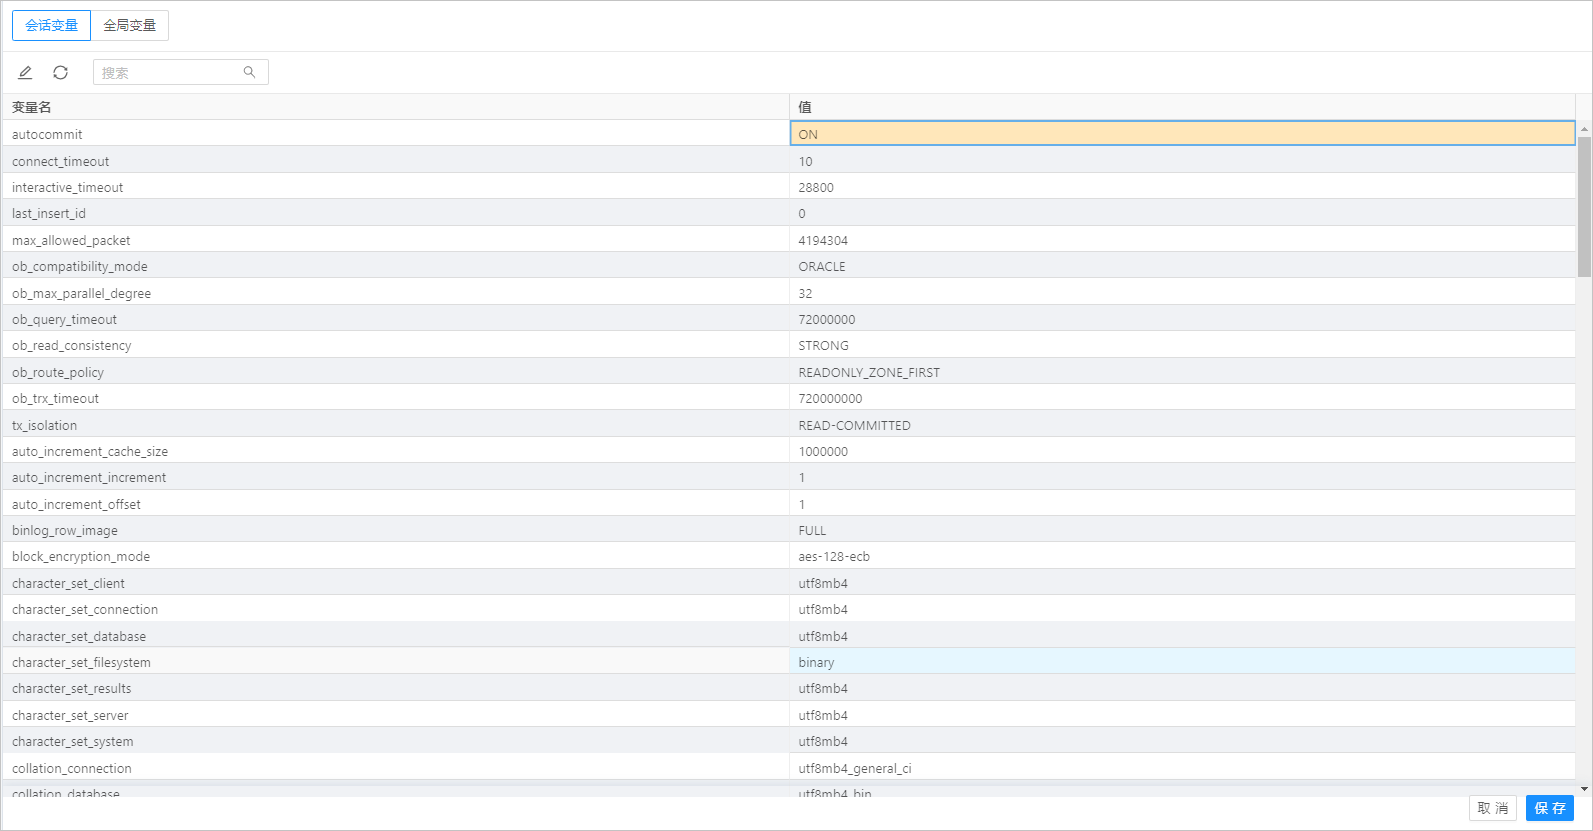Select the binlog_row_image FULL value
This screenshot has height=831, width=1593.
coord(1181,530)
